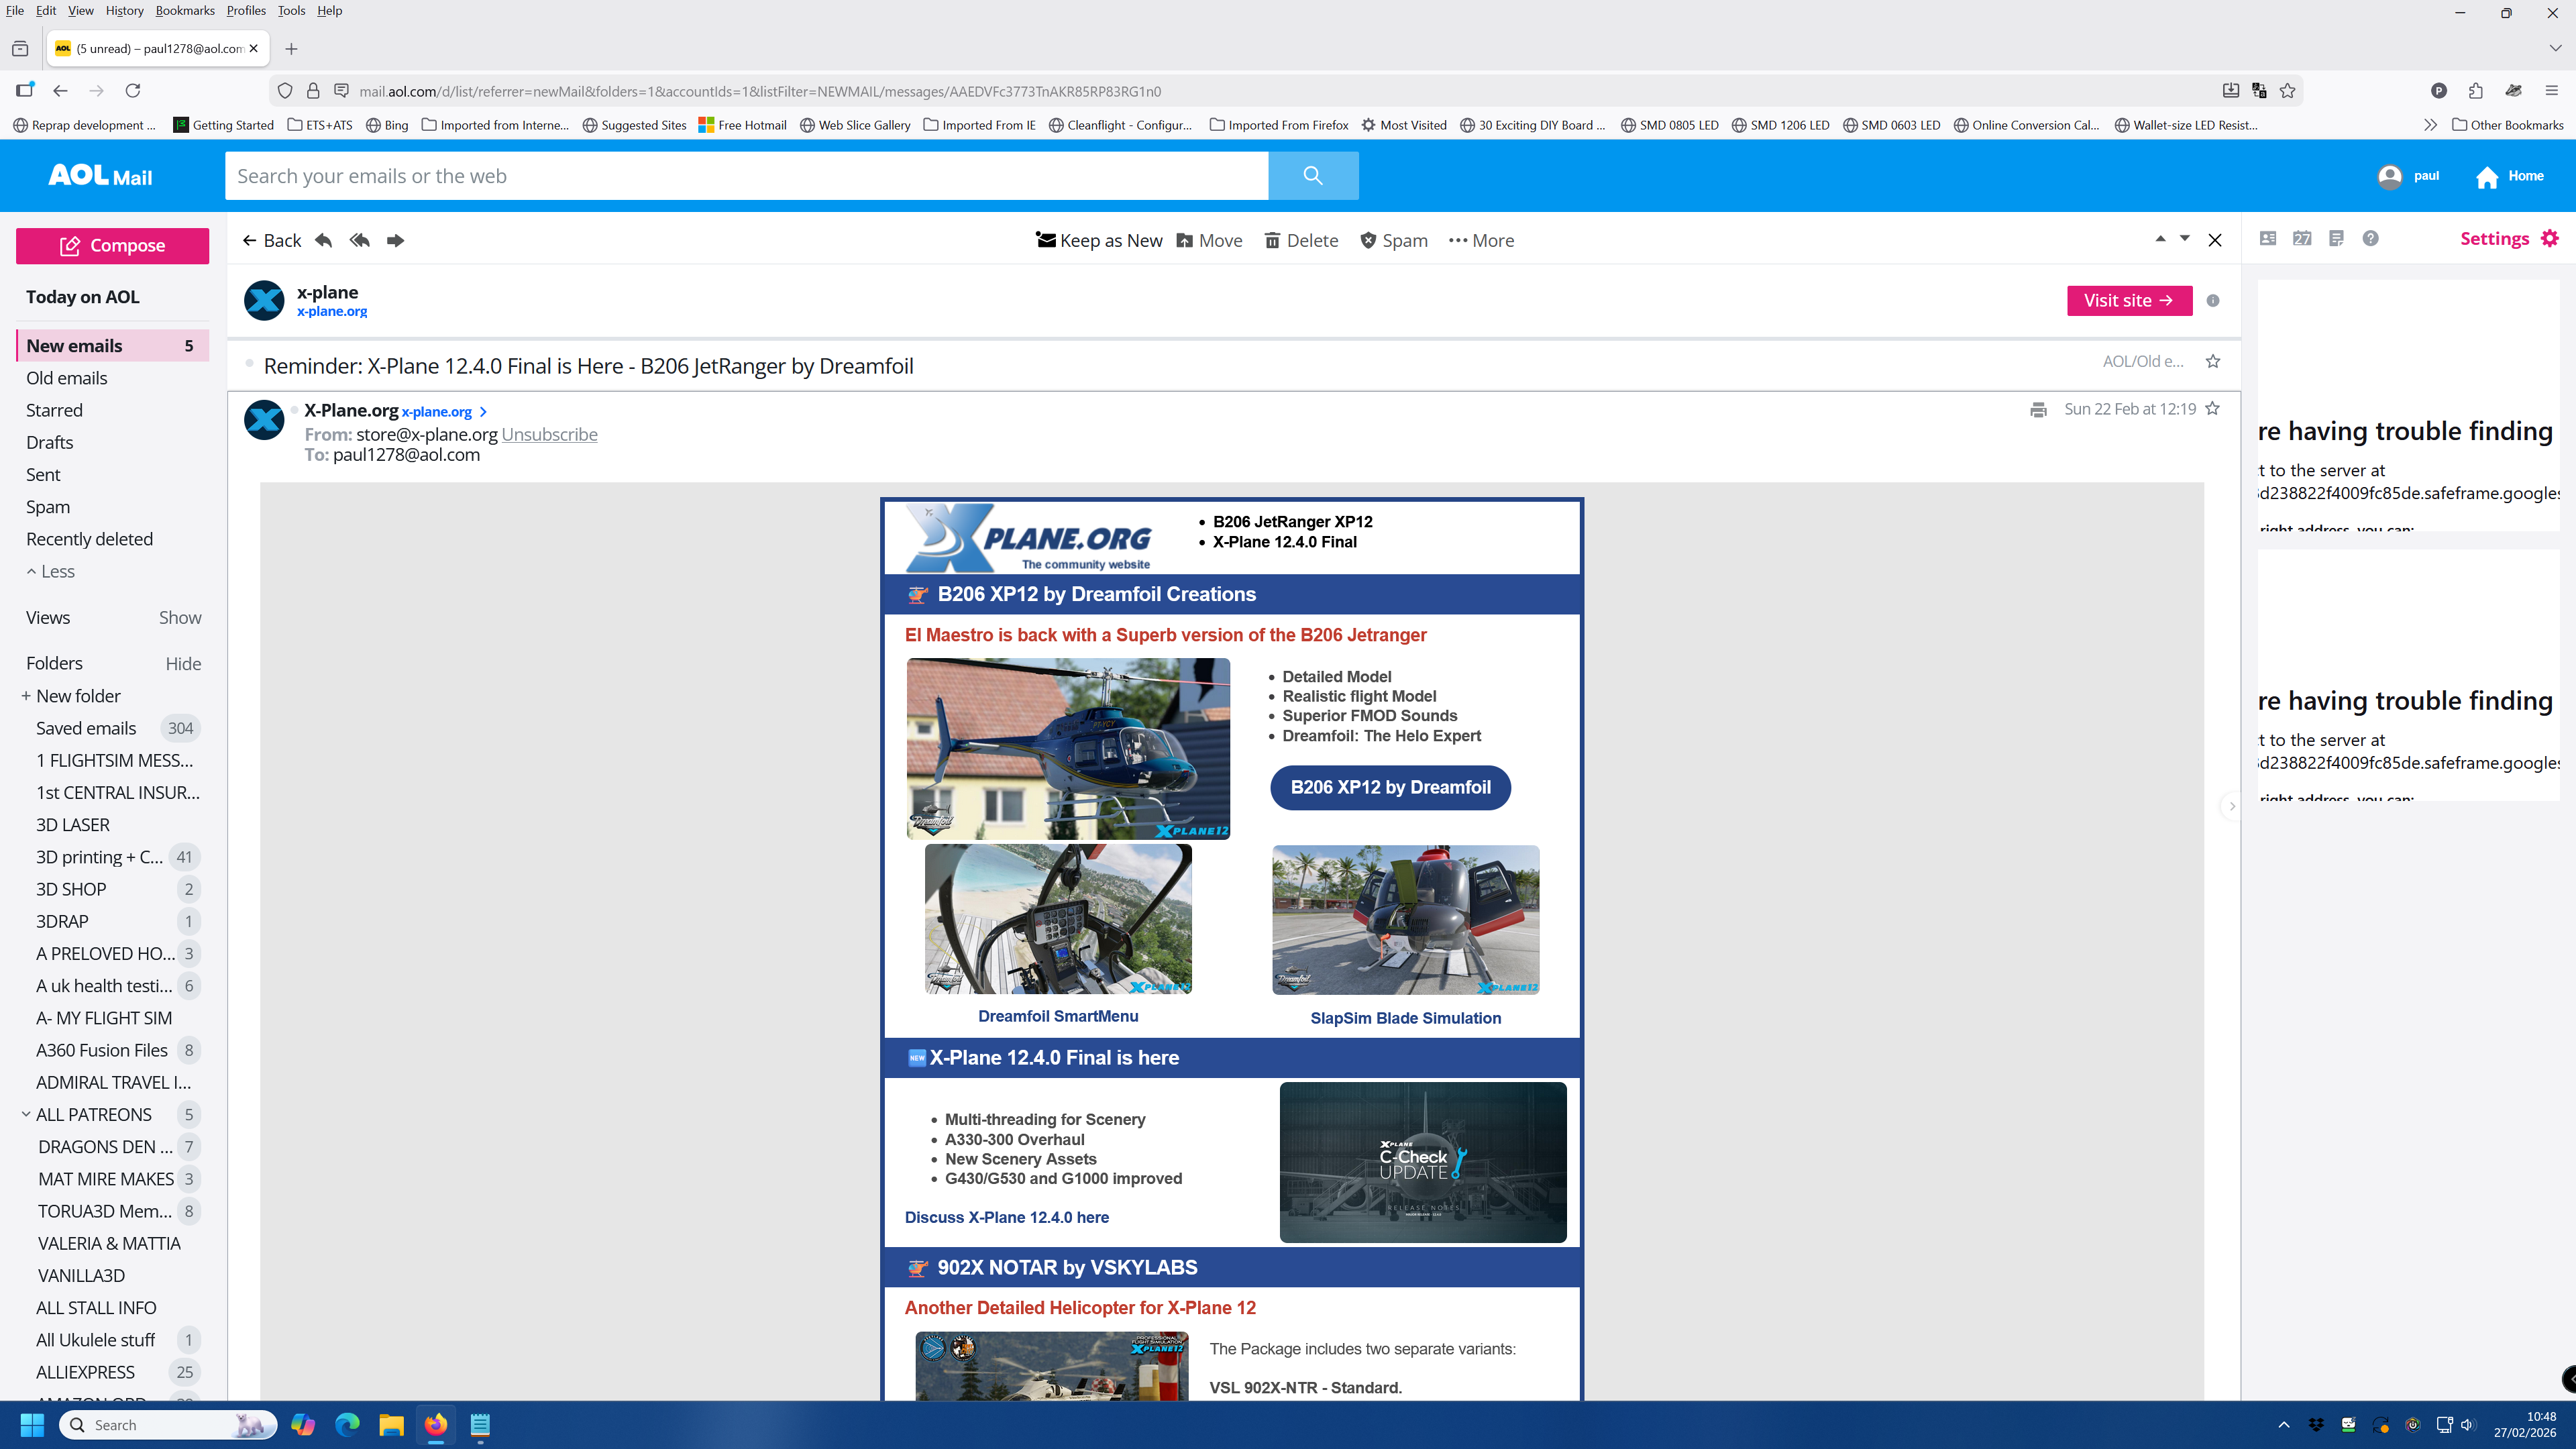Open the Bookmarks menu
This screenshot has height=1449, width=2576.
pyautogui.click(x=184, y=10)
